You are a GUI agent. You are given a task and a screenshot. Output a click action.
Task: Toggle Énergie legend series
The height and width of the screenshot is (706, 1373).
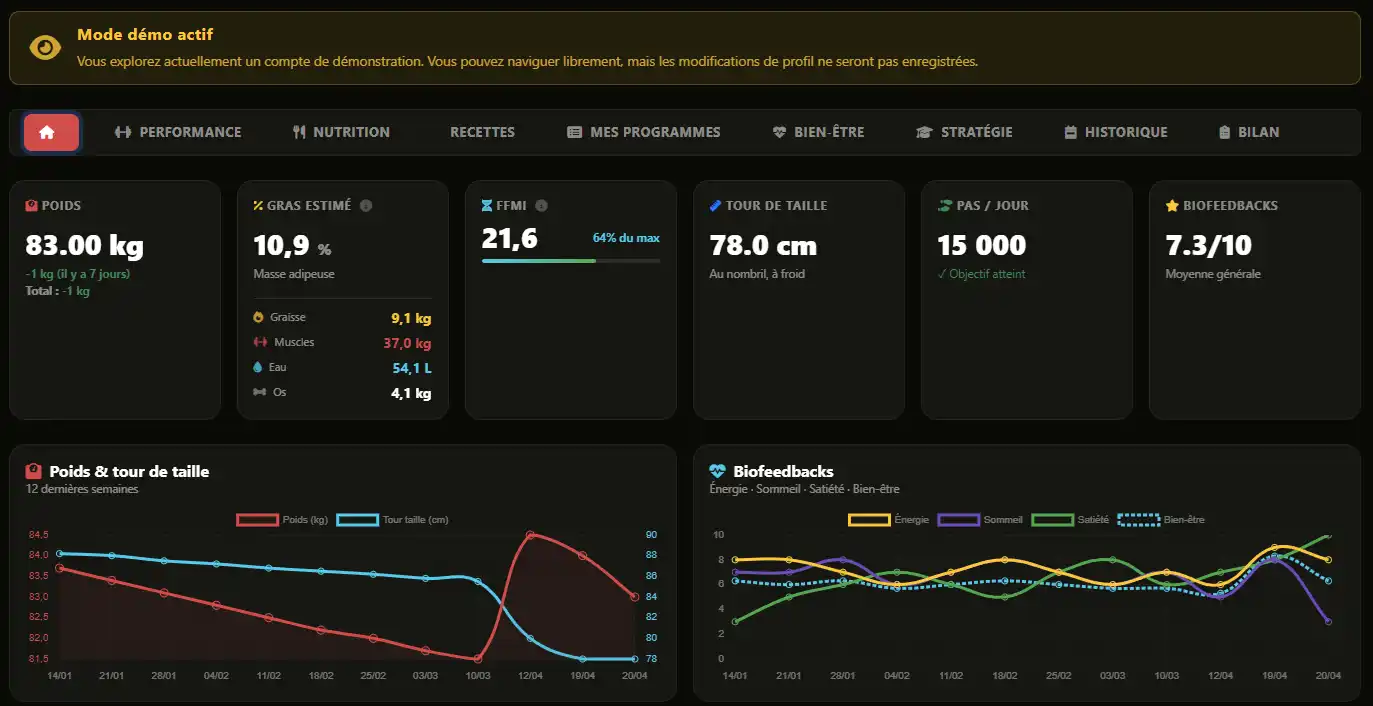pyautogui.click(x=889, y=520)
